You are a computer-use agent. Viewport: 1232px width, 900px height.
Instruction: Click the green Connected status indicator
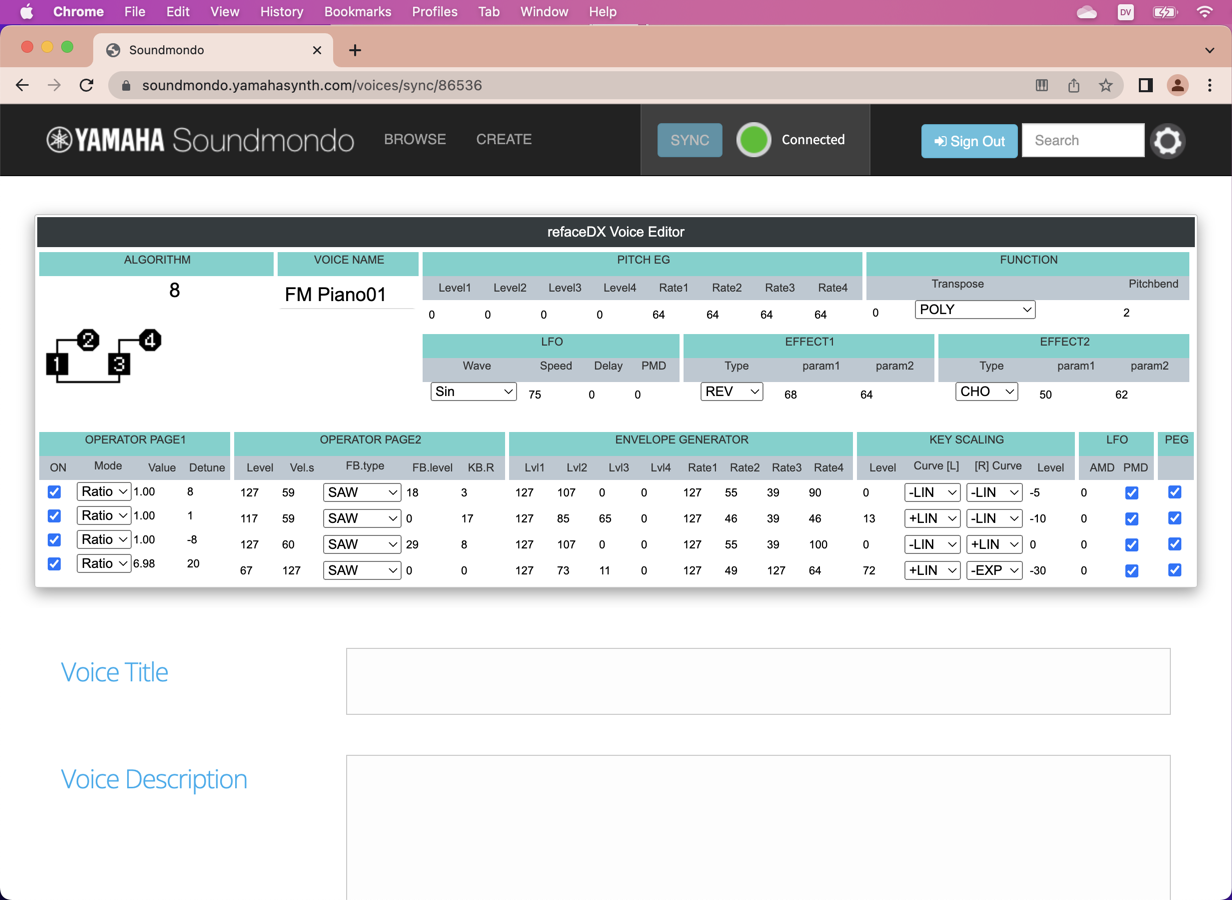(x=753, y=140)
